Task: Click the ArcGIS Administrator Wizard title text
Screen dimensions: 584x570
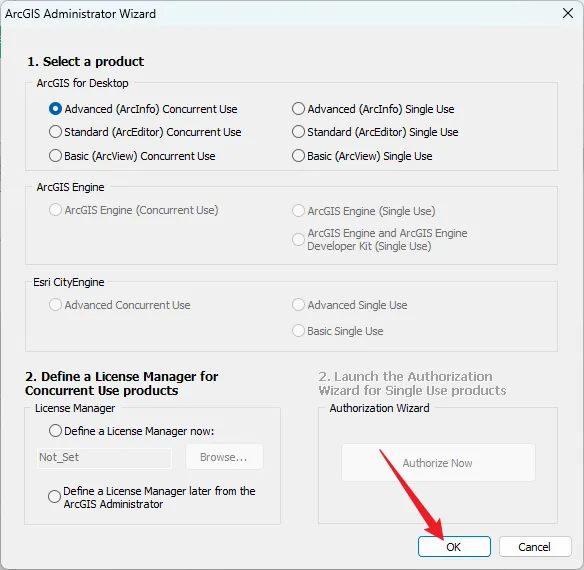Action: (x=80, y=14)
